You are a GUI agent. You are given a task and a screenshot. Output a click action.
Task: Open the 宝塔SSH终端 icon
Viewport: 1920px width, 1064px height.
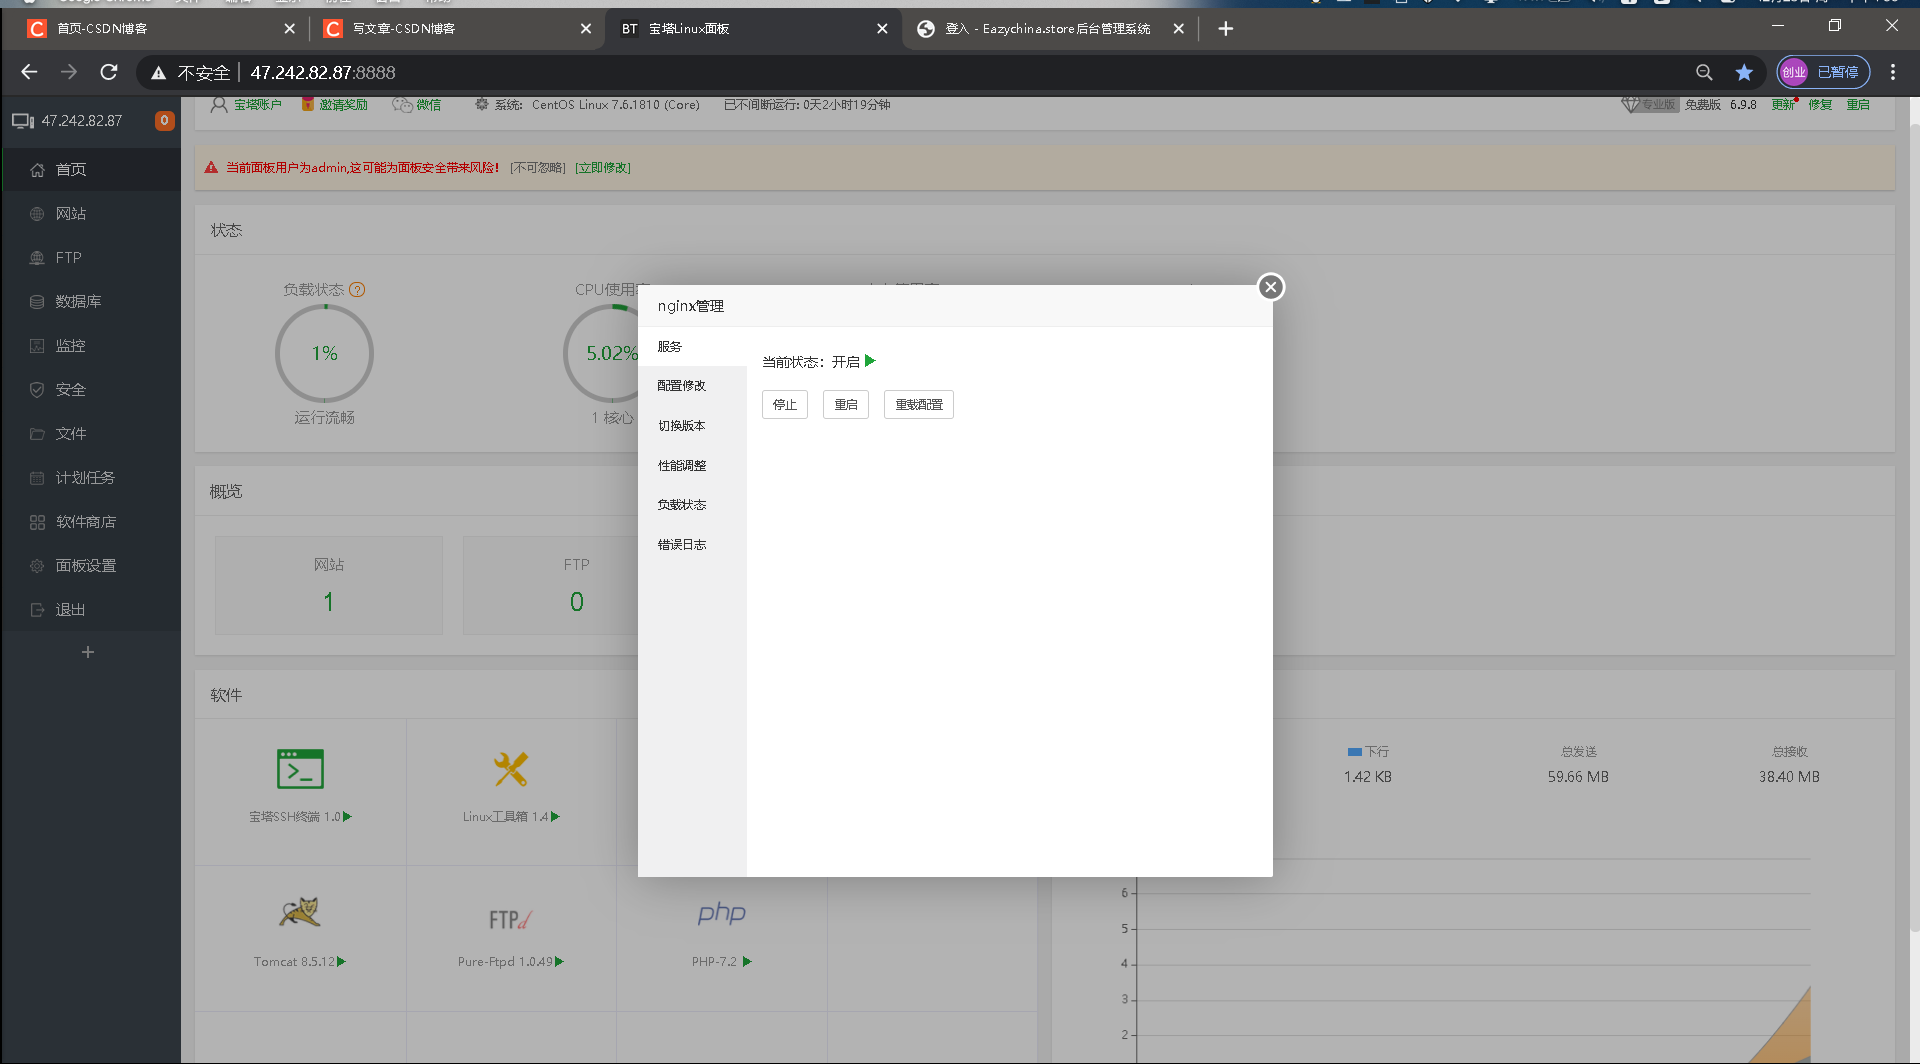click(x=300, y=769)
